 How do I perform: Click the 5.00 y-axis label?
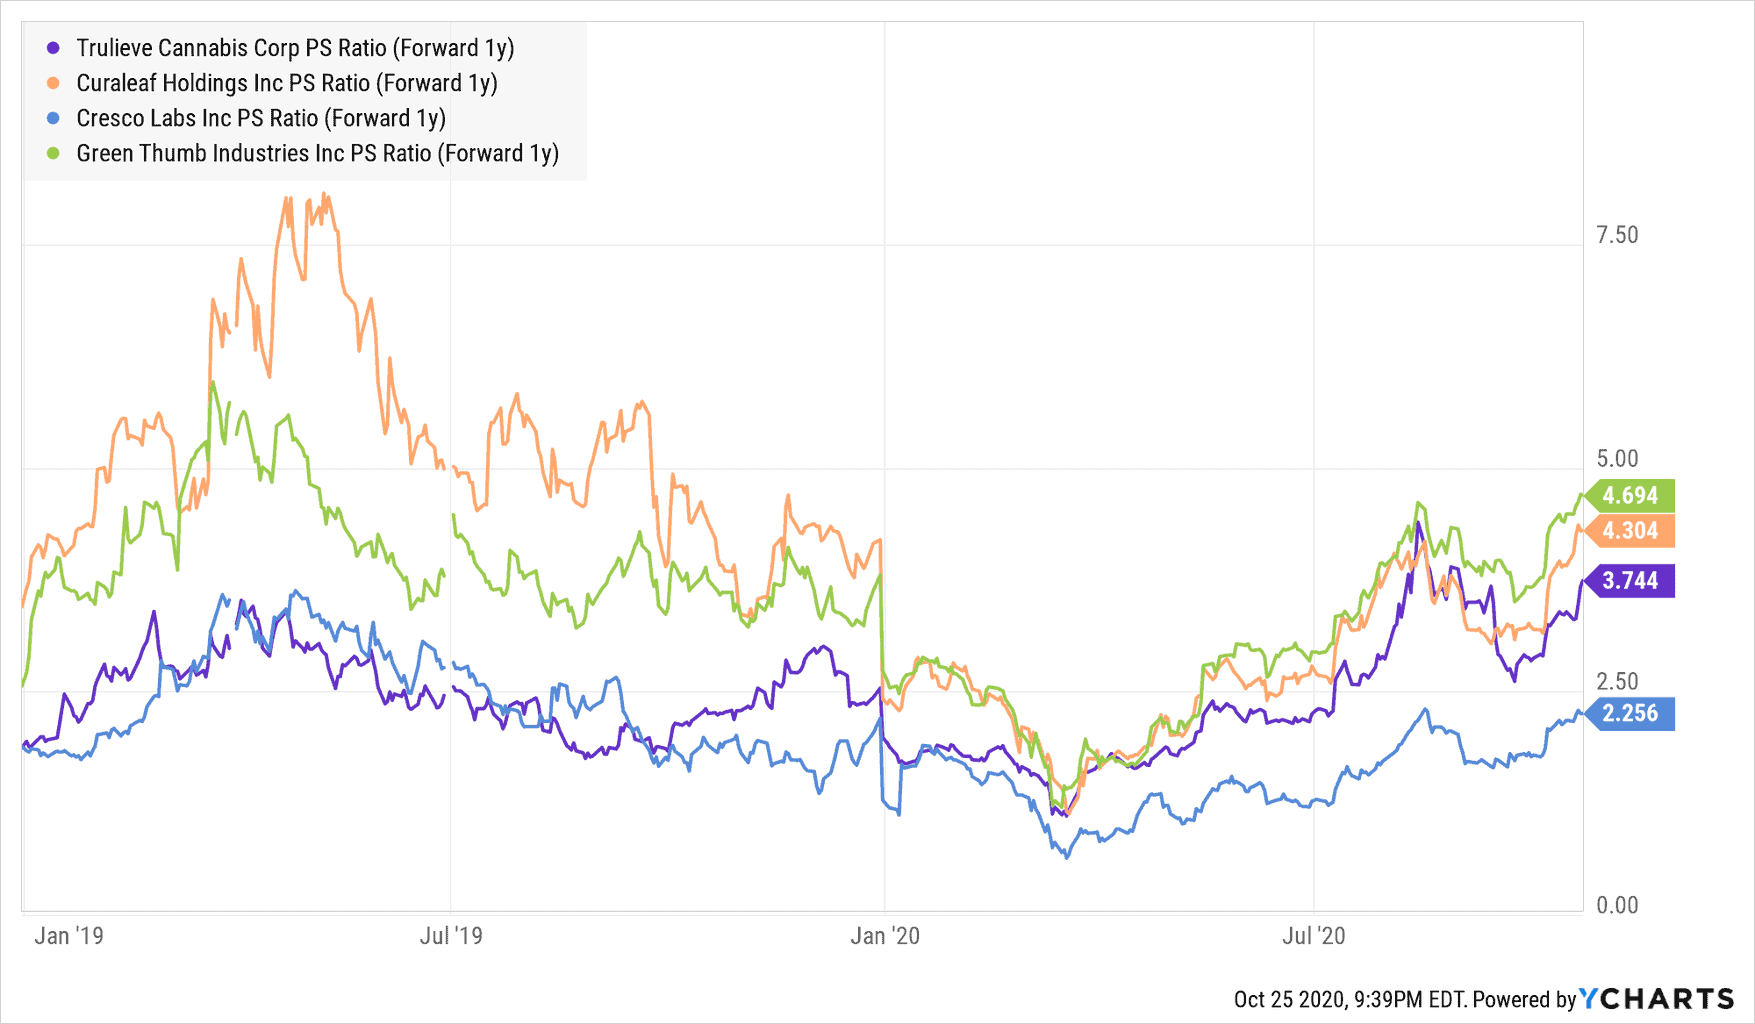point(1617,459)
